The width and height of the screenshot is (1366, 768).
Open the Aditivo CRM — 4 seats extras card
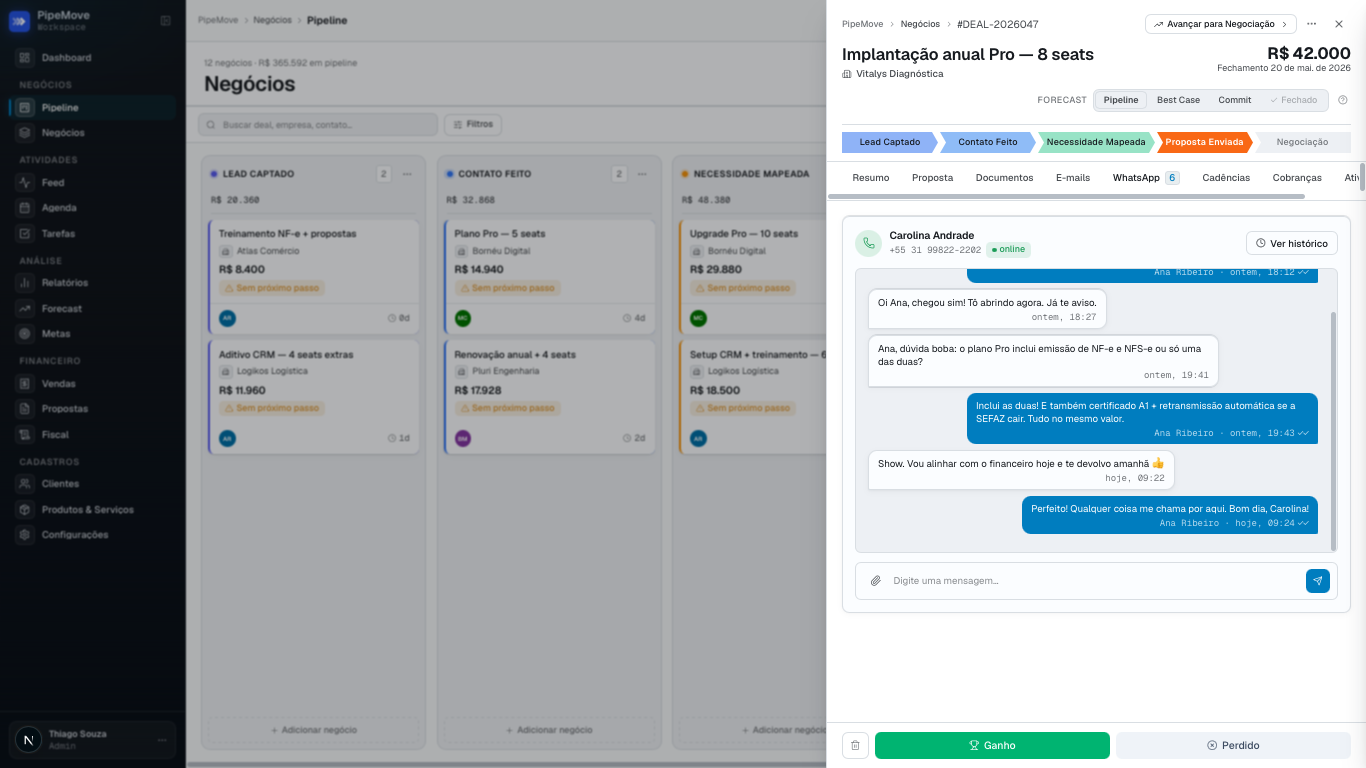coord(314,396)
